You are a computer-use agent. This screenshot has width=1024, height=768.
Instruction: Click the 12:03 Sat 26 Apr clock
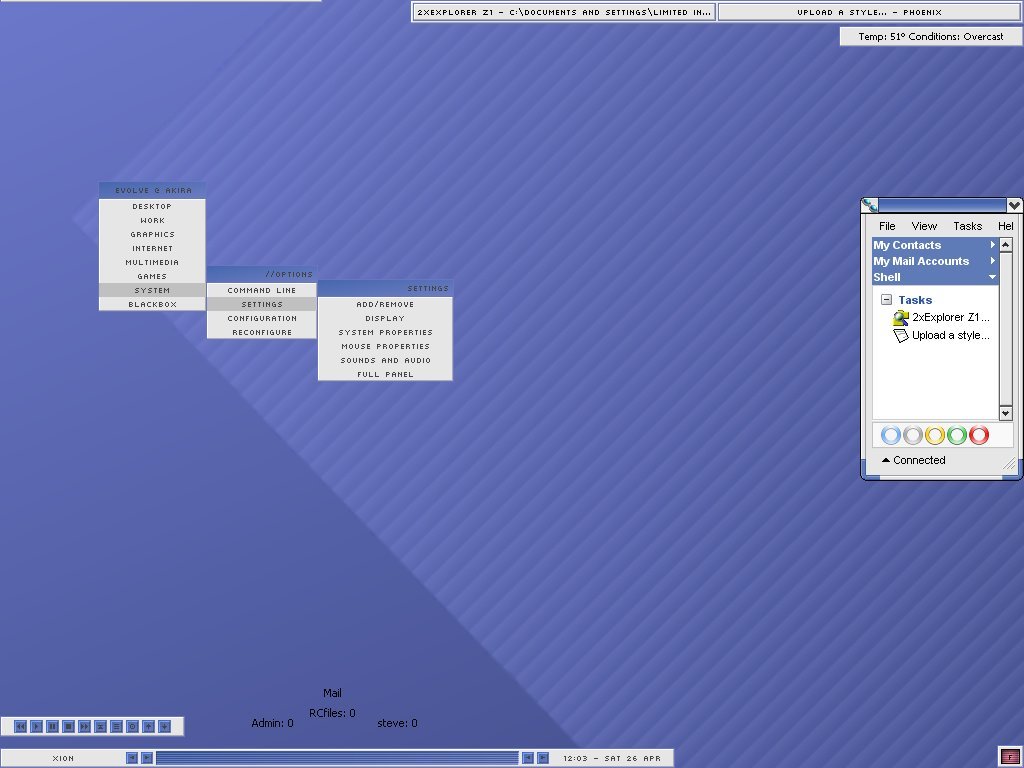(612, 758)
